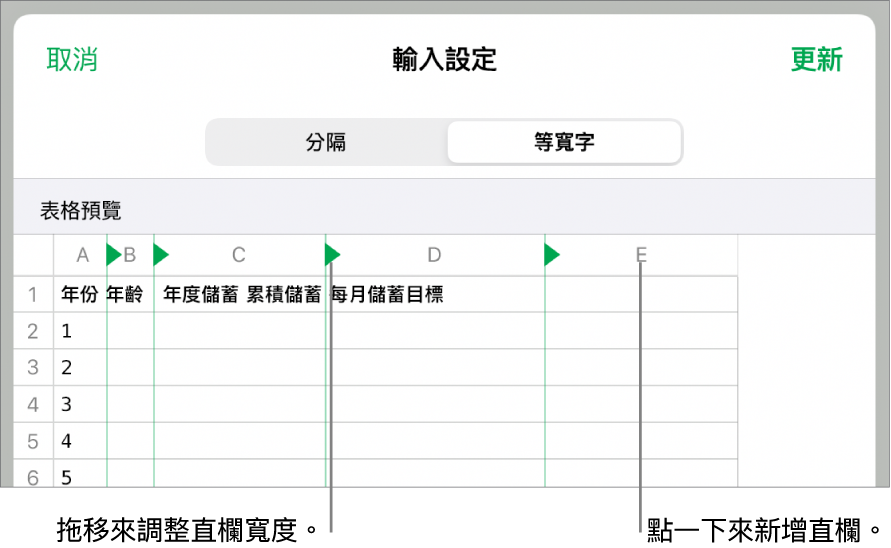Image resolution: width=891 pixels, height=548 pixels.
Task: Click the text 累積儲蓄 in row 1
Action: pyautogui.click(x=284, y=294)
